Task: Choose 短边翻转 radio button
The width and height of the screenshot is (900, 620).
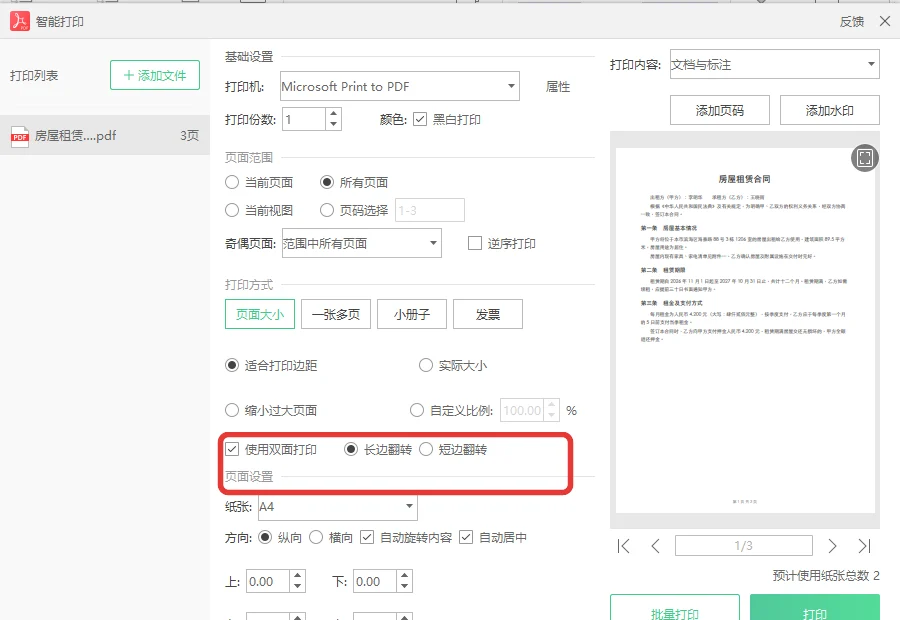Action: (x=426, y=450)
